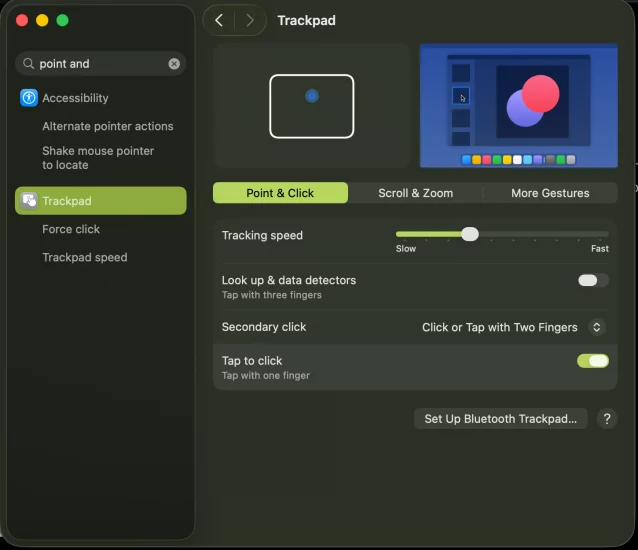Image resolution: width=638 pixels, height=550 pixels.
Task: Disable the Tap to click switch
Action: (592, 361)
